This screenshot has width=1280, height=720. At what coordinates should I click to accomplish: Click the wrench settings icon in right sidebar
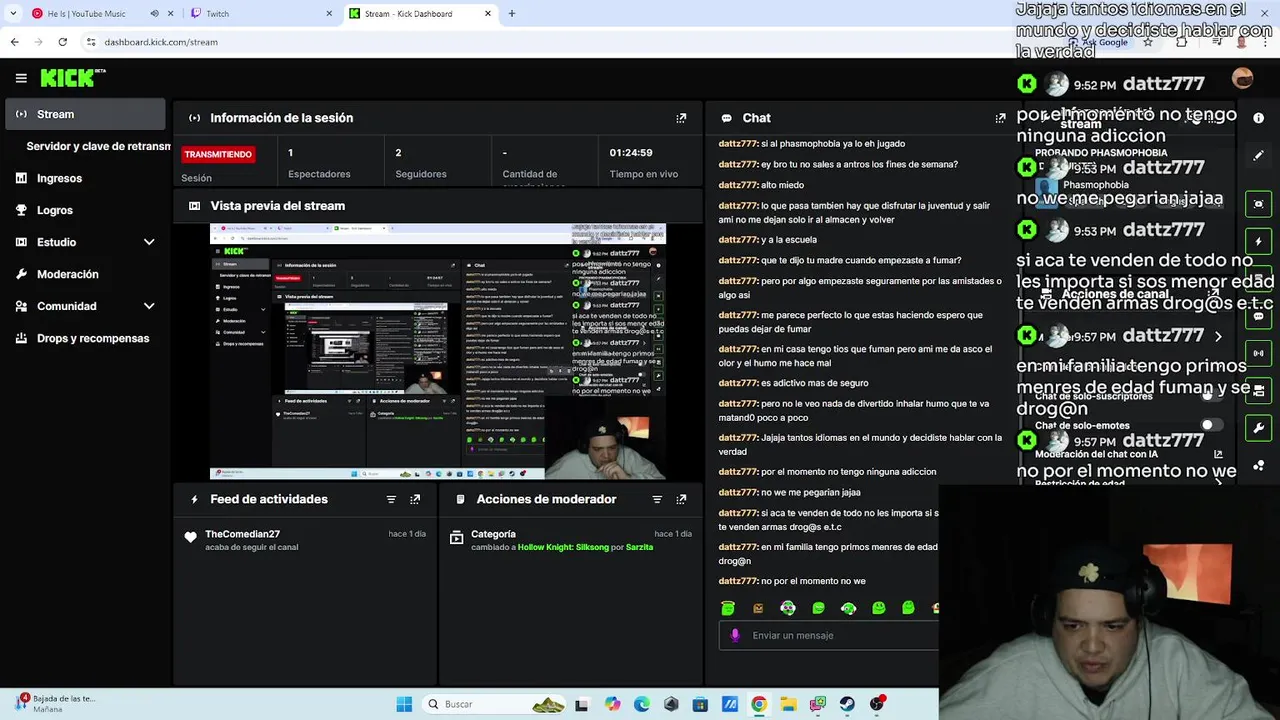click(x=1258, y=428)
